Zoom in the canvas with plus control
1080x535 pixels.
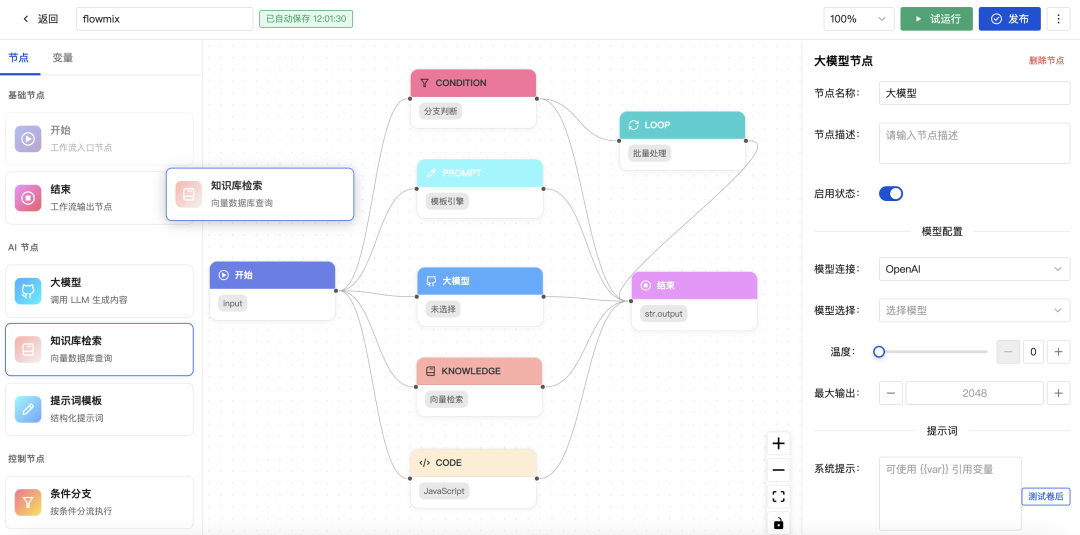coord(778,443)
